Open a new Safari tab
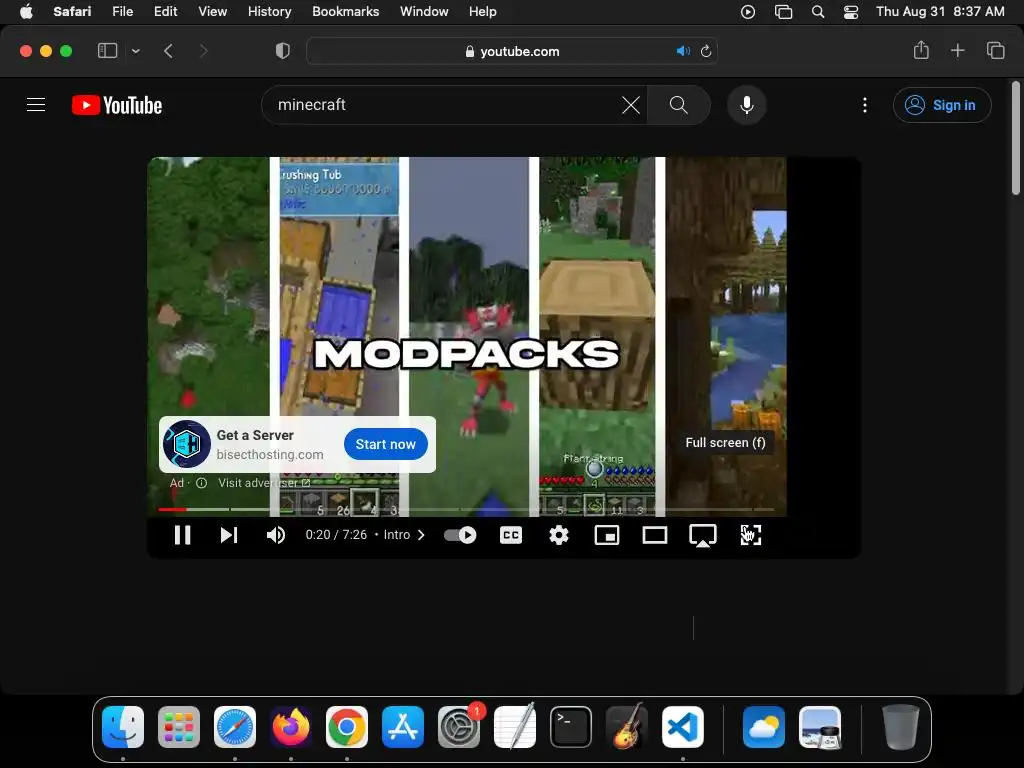The height and width of the screenshot is (768, 1024). (x=957, y=50)
